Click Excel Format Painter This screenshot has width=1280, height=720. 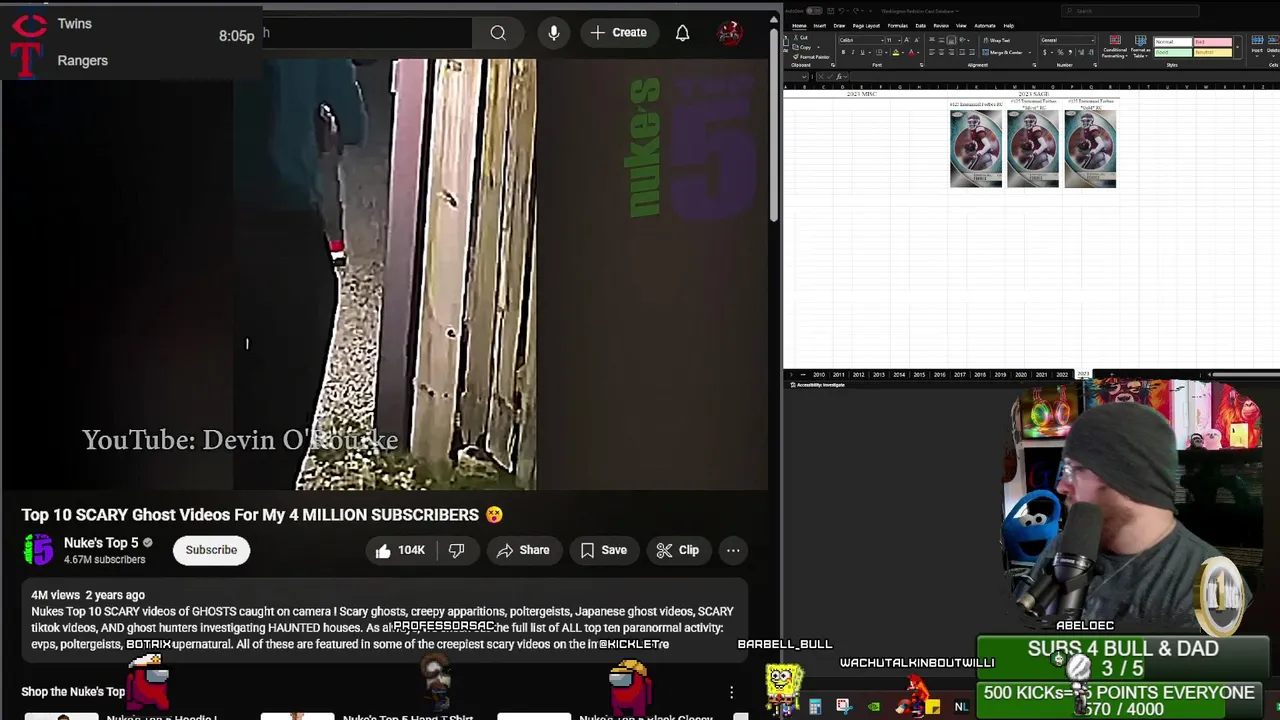tap(811, 57)
